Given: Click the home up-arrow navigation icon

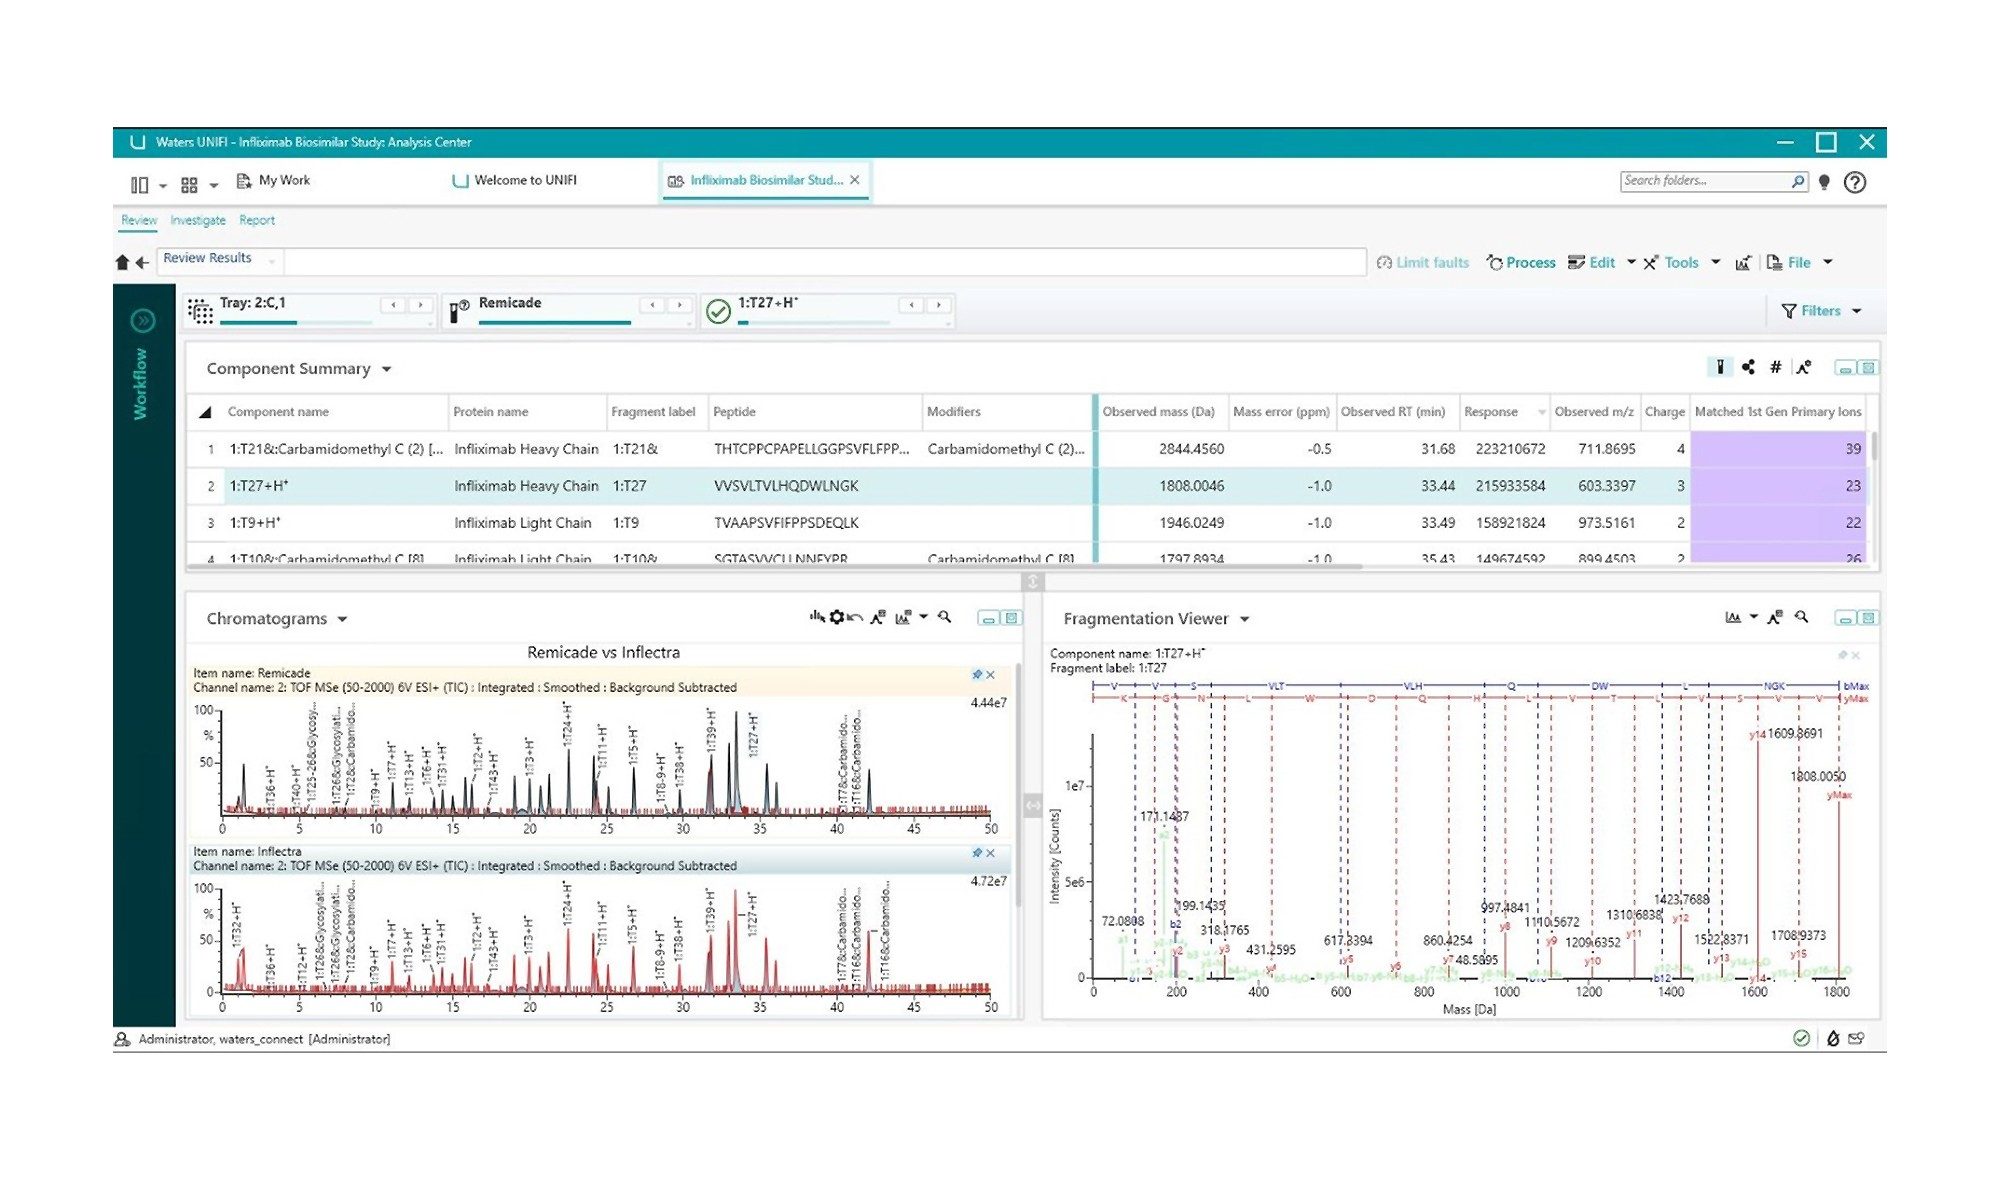Looking at the screenshot, I should (x=122, y=262).
